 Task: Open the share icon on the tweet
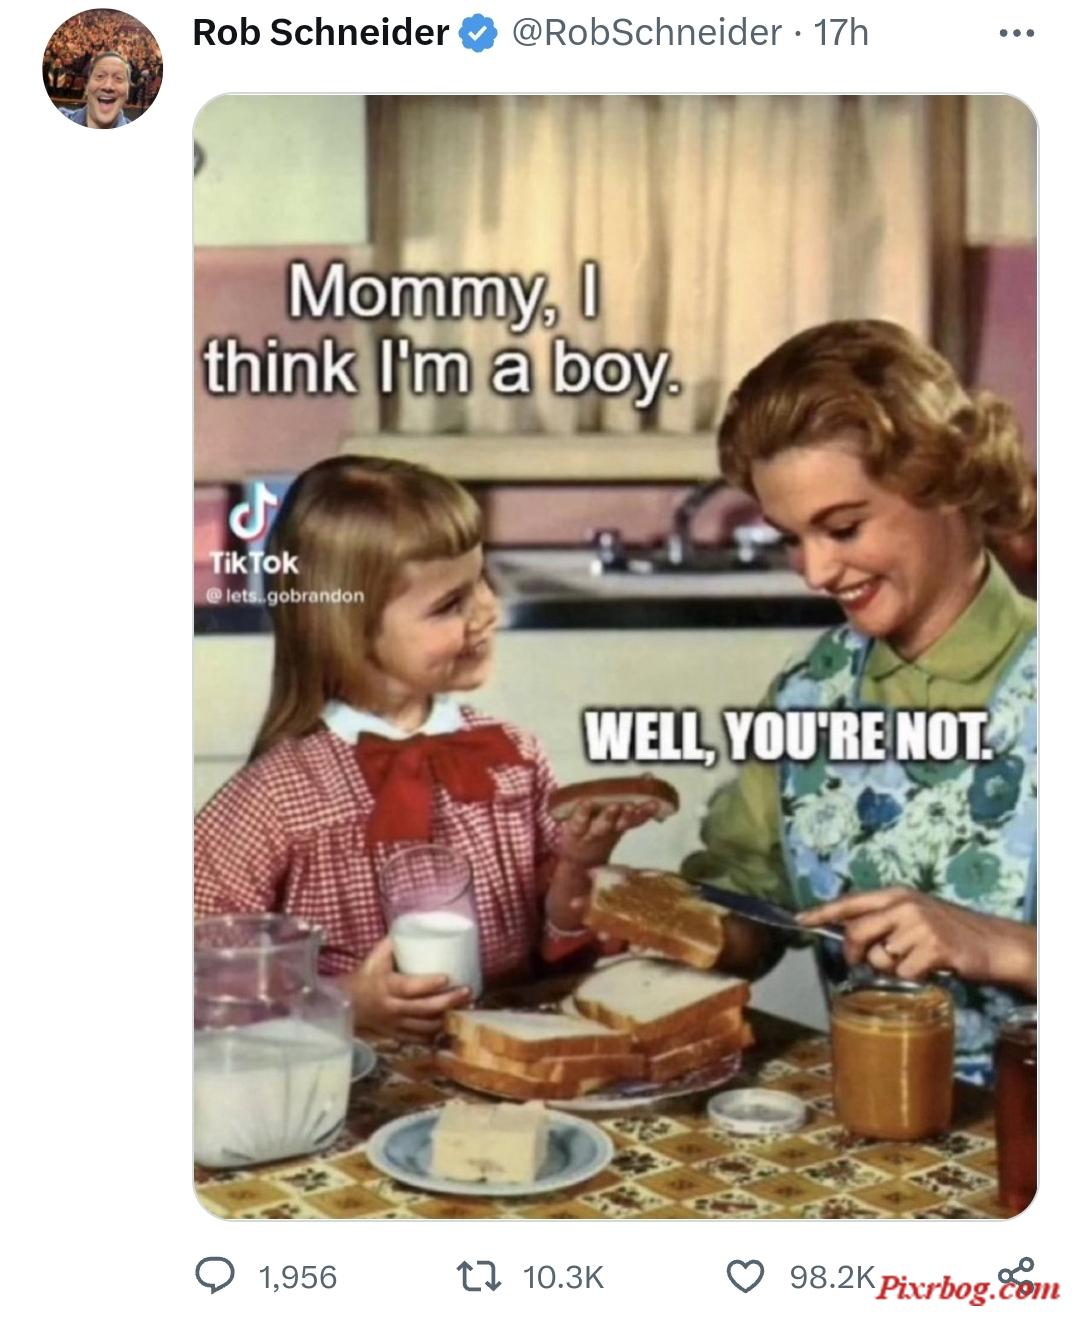(1016, 1274)
